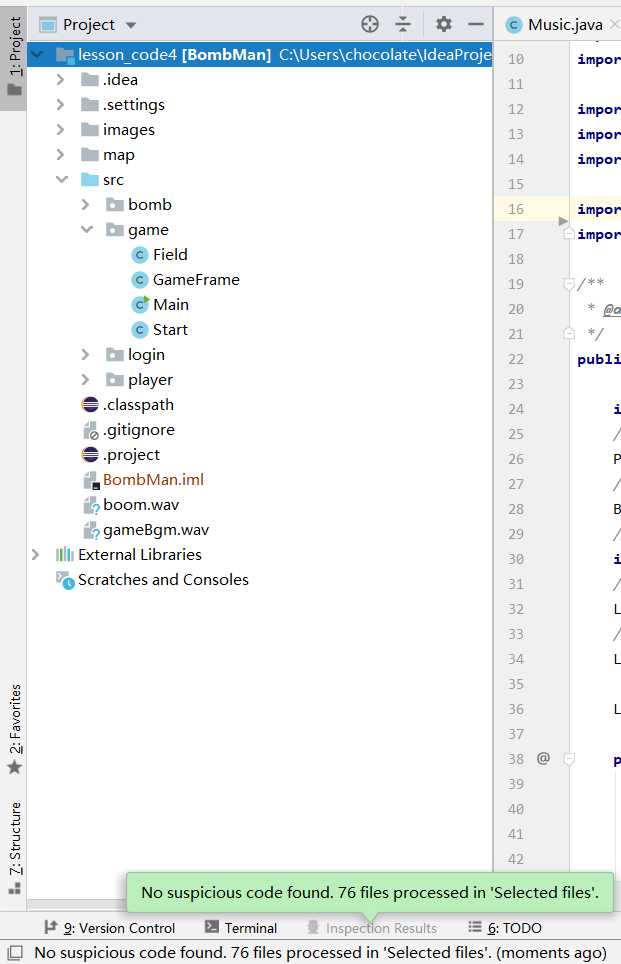The height and width of the screenshot is (964, 621).
Task: Expand the map folder
Action: click(x=60, y=155)
